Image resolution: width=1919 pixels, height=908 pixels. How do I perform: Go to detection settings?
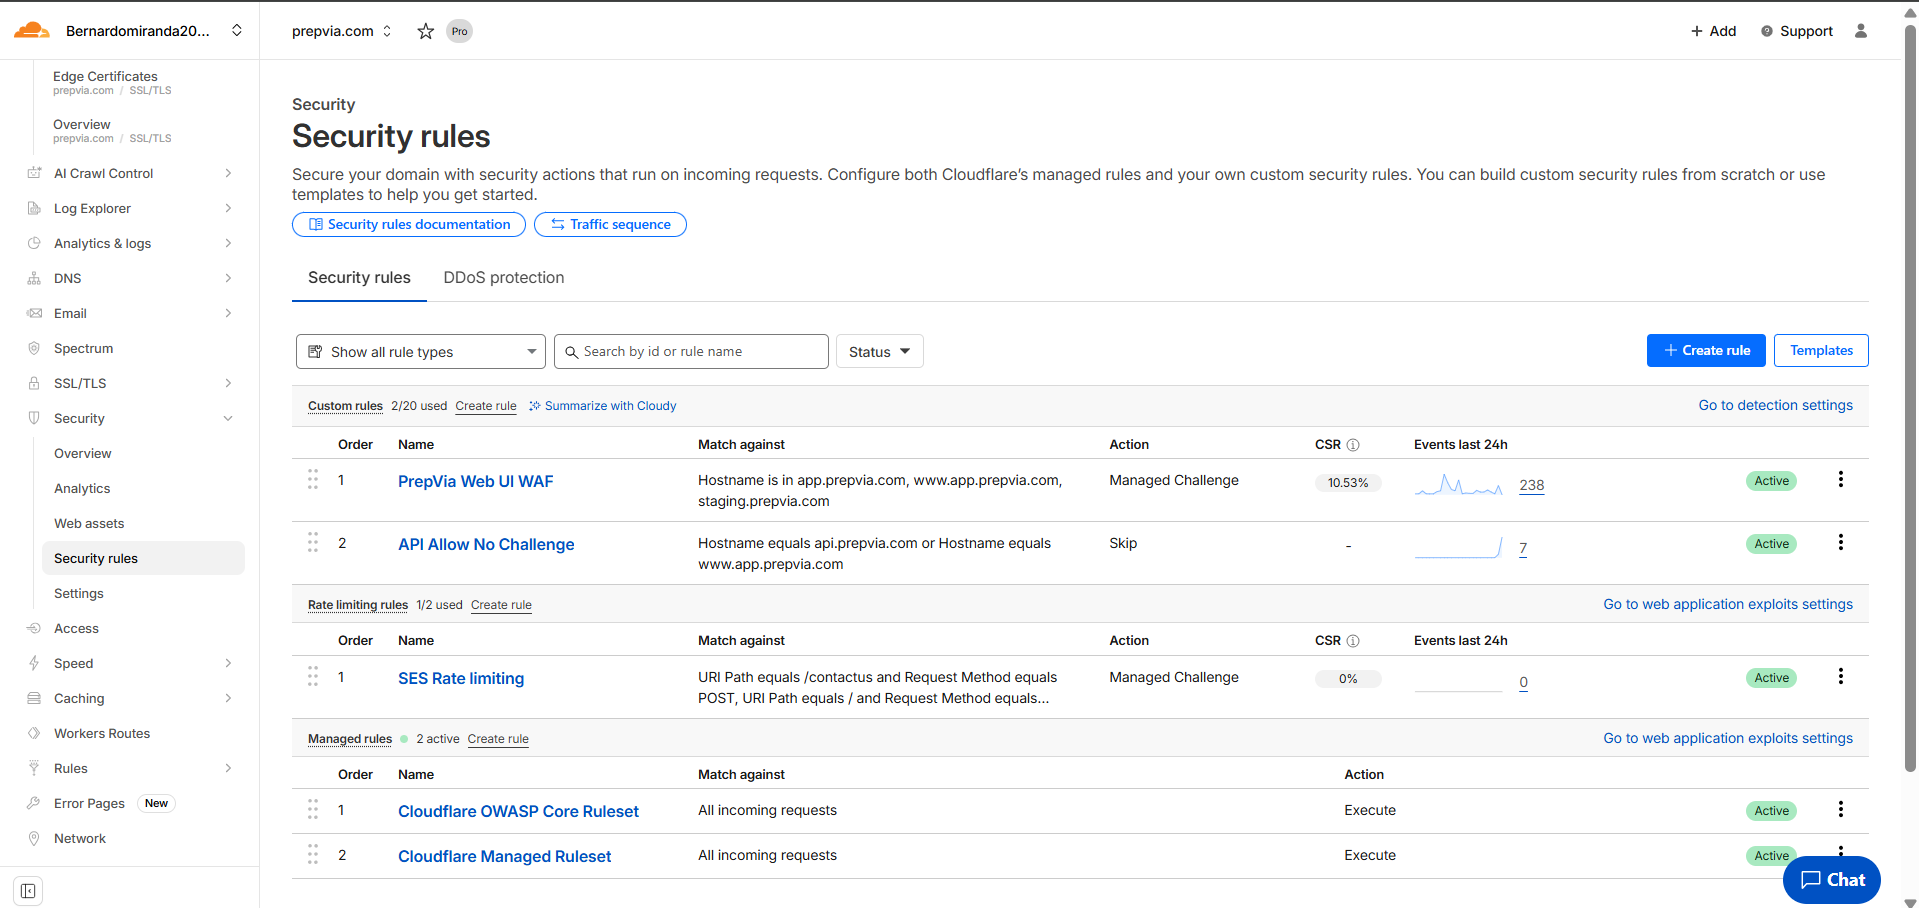1775,405
